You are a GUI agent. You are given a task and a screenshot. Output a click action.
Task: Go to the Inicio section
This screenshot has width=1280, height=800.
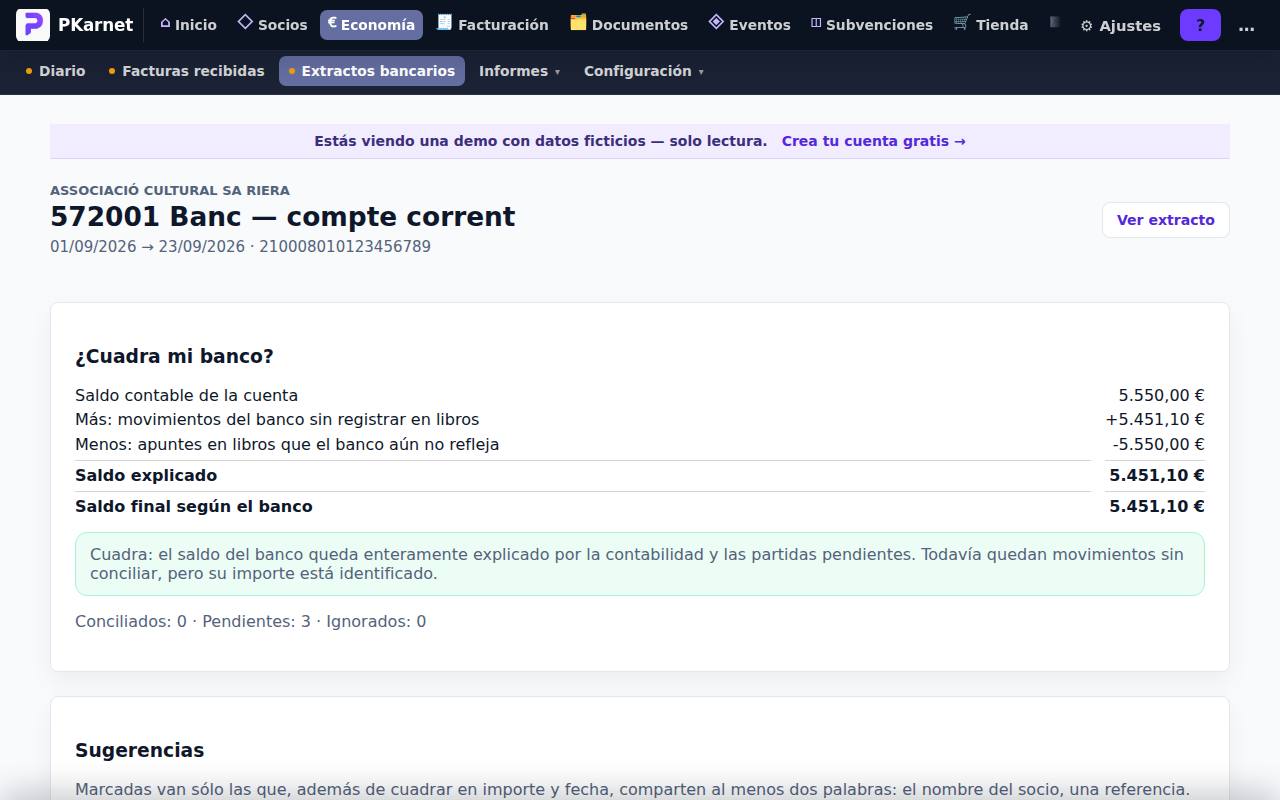(x=188, y=25)
